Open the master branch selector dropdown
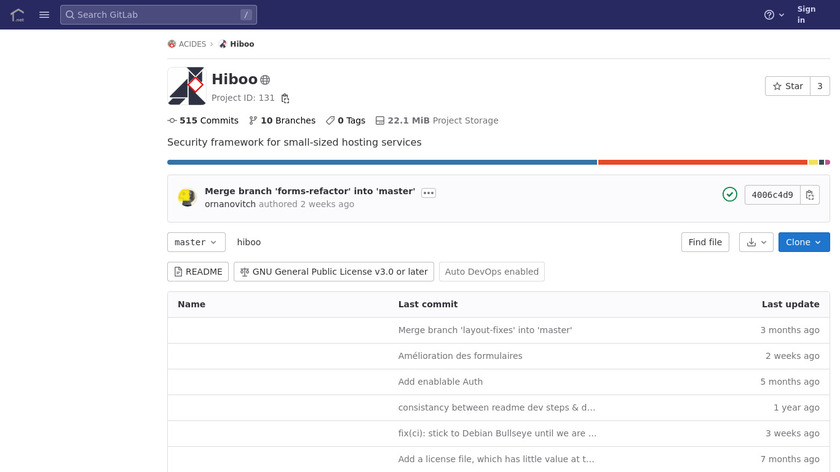The image size is (840, 472). [196, 242]
